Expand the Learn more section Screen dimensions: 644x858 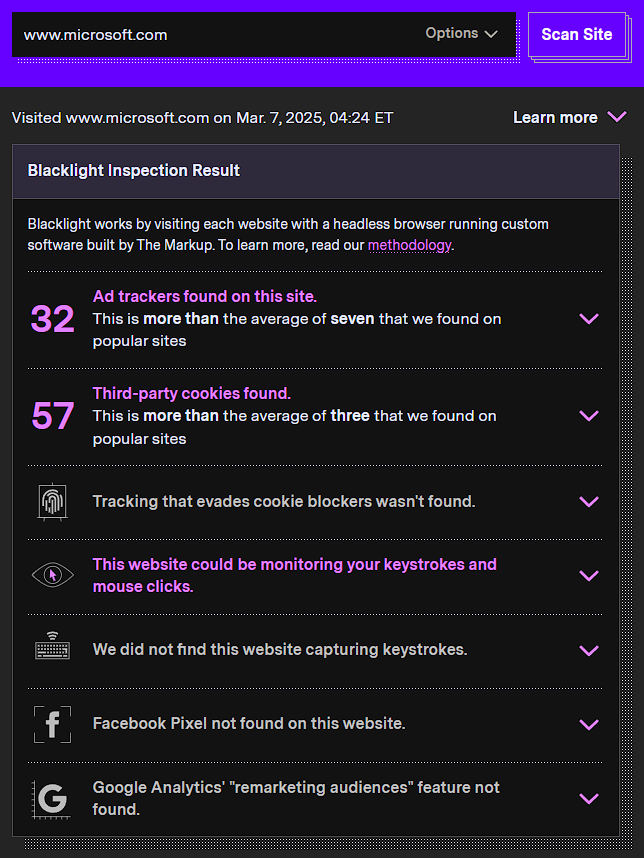click(569, 118)
